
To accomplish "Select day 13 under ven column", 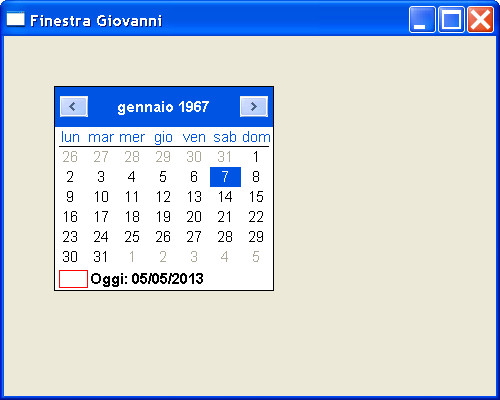I will tap(194, 197).
